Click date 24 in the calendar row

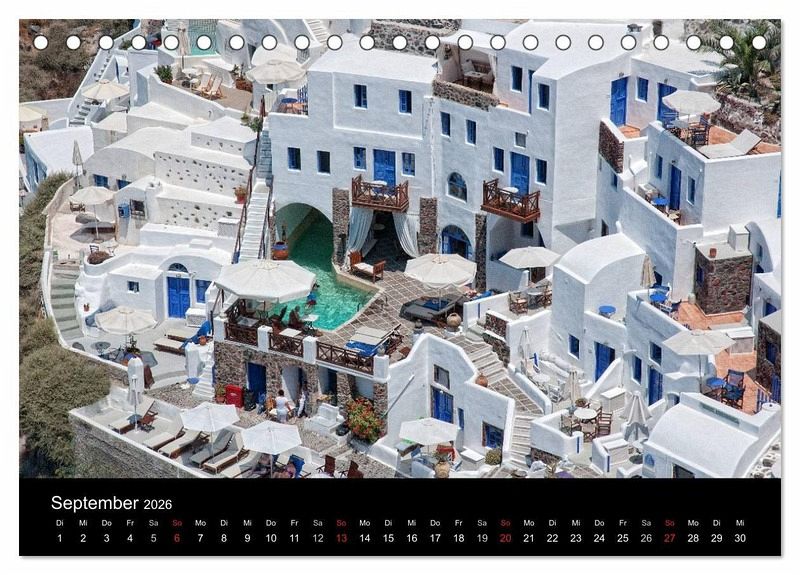599,538
